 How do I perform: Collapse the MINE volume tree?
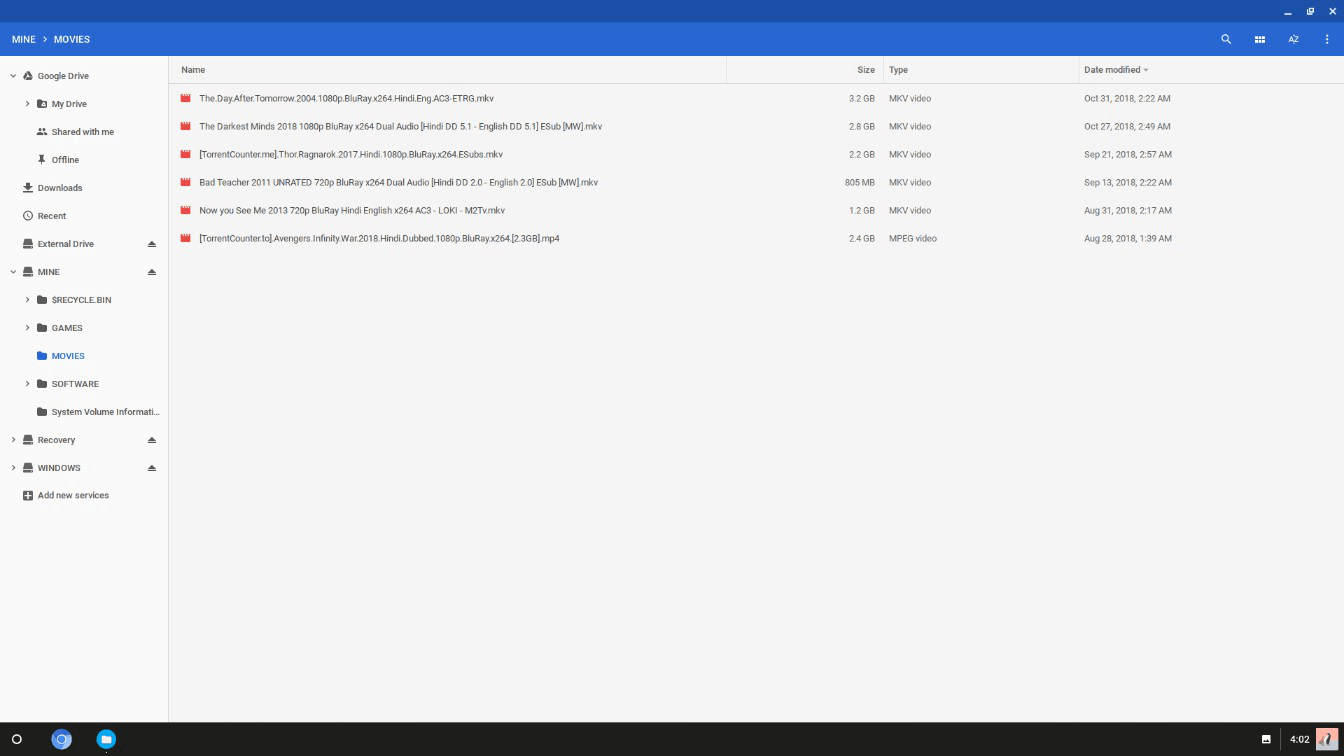coord(13,272)
